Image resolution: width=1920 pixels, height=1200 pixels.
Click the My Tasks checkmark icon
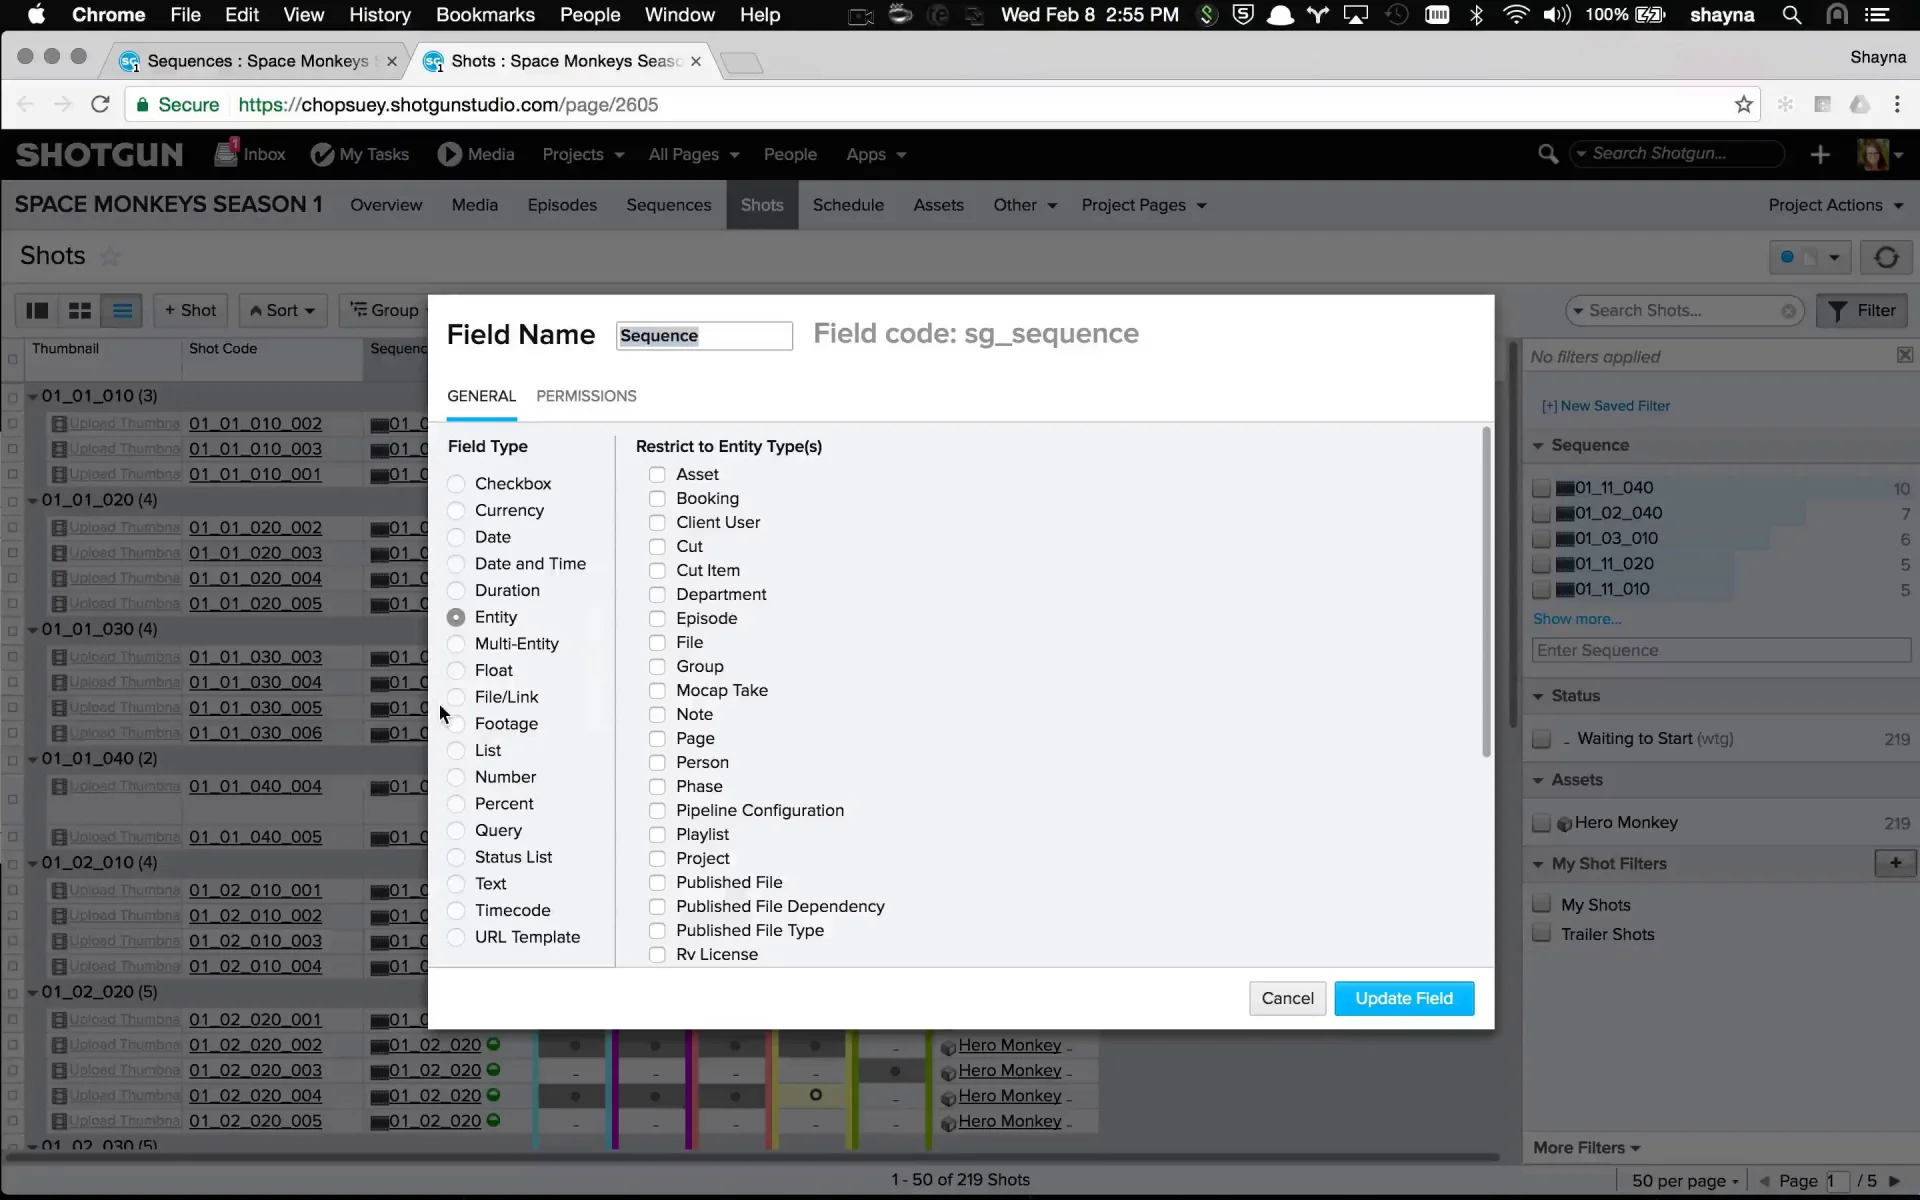[x=322, y=154]
